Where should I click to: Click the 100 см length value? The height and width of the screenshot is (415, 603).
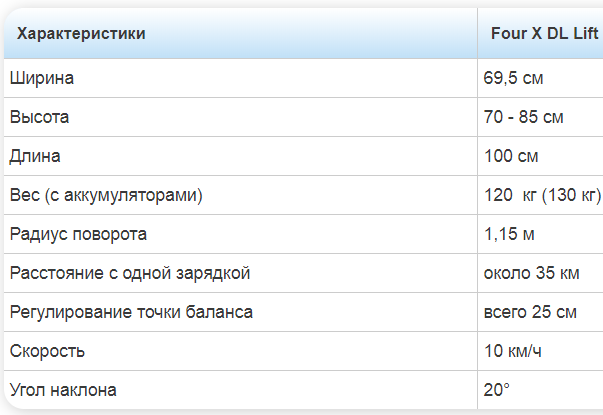511,156
